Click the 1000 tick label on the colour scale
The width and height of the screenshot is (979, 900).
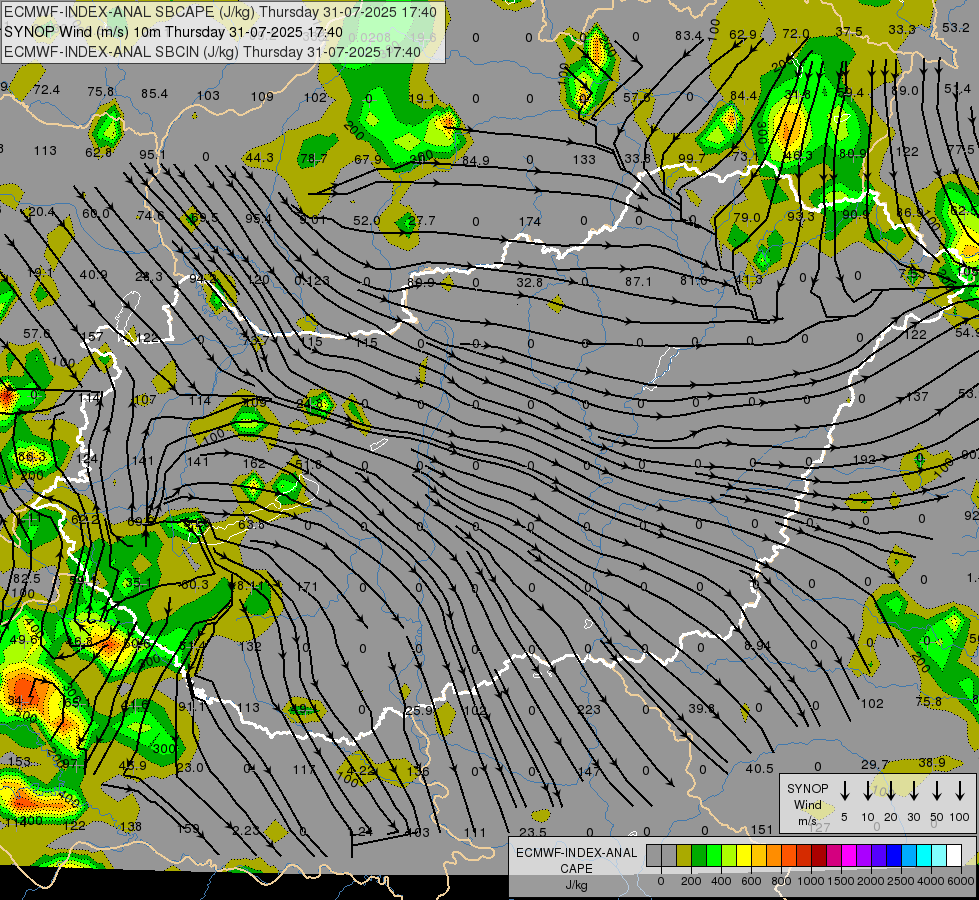(811, 881)
